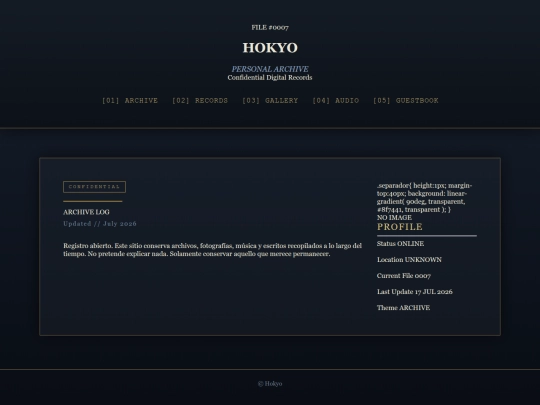
Task: Click the PERSONAL ARCHIVE subtitle
Action: (270, 69)
